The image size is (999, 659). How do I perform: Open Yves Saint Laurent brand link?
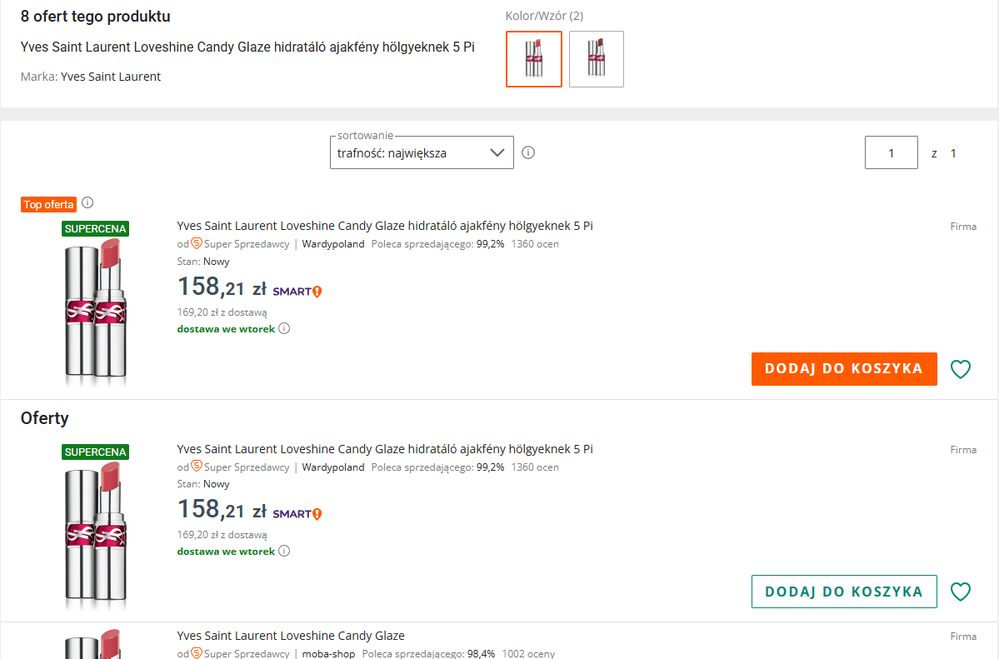pos(110,77)
